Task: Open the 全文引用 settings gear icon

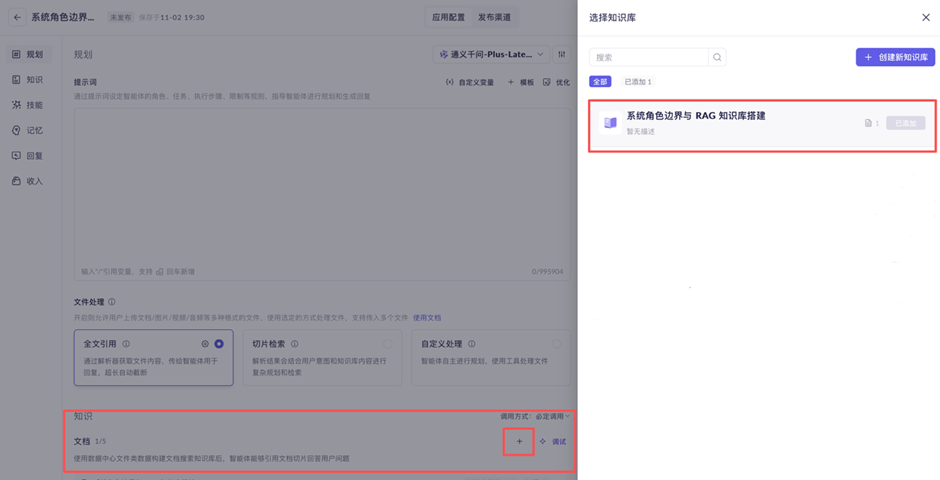Action: point(205,344)
